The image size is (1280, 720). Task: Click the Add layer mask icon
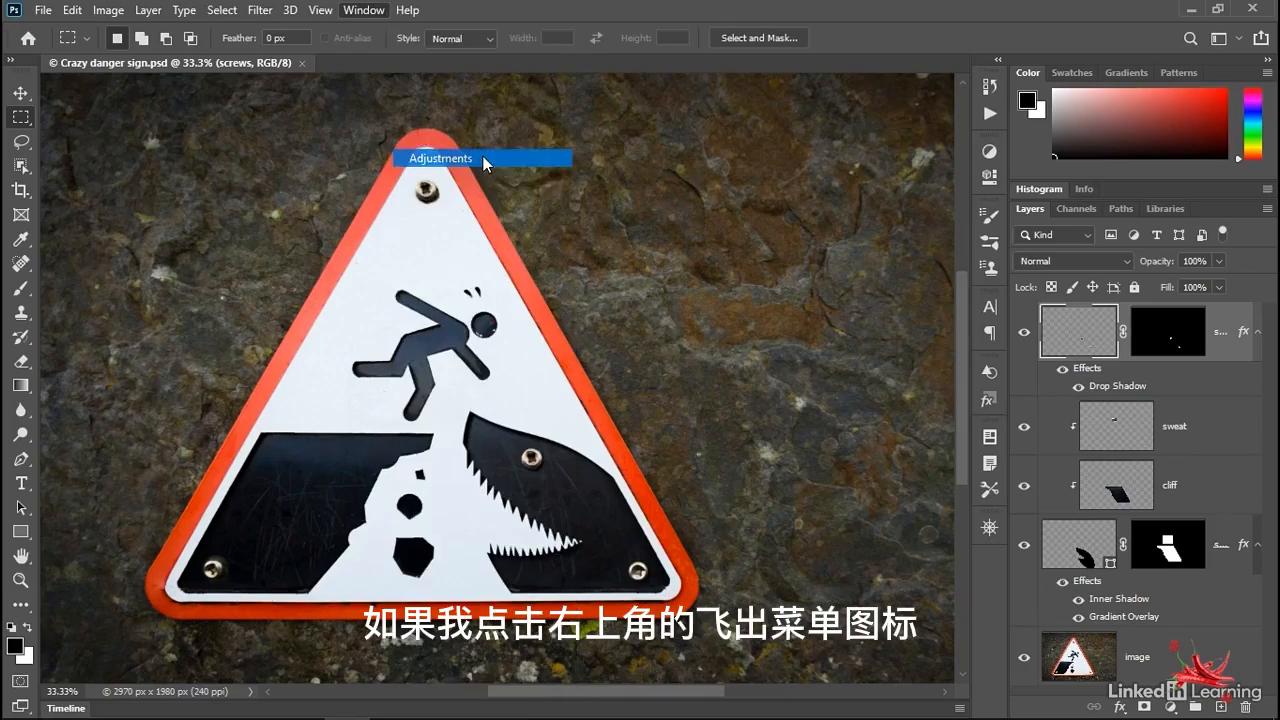point(1144,706)
